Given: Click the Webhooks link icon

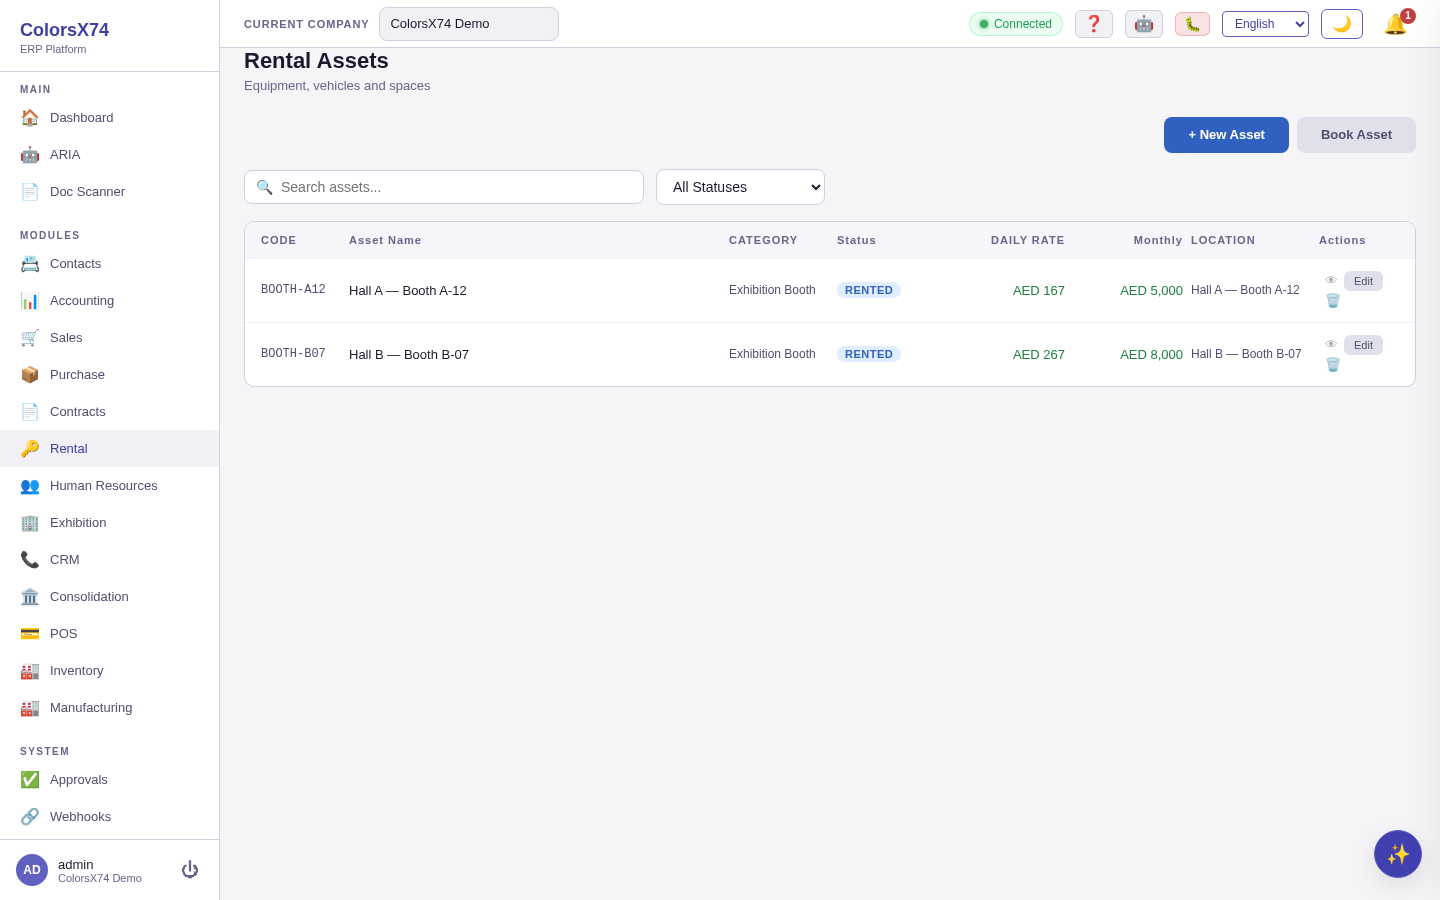Looking at the screenshot, I should click(30, 816).
